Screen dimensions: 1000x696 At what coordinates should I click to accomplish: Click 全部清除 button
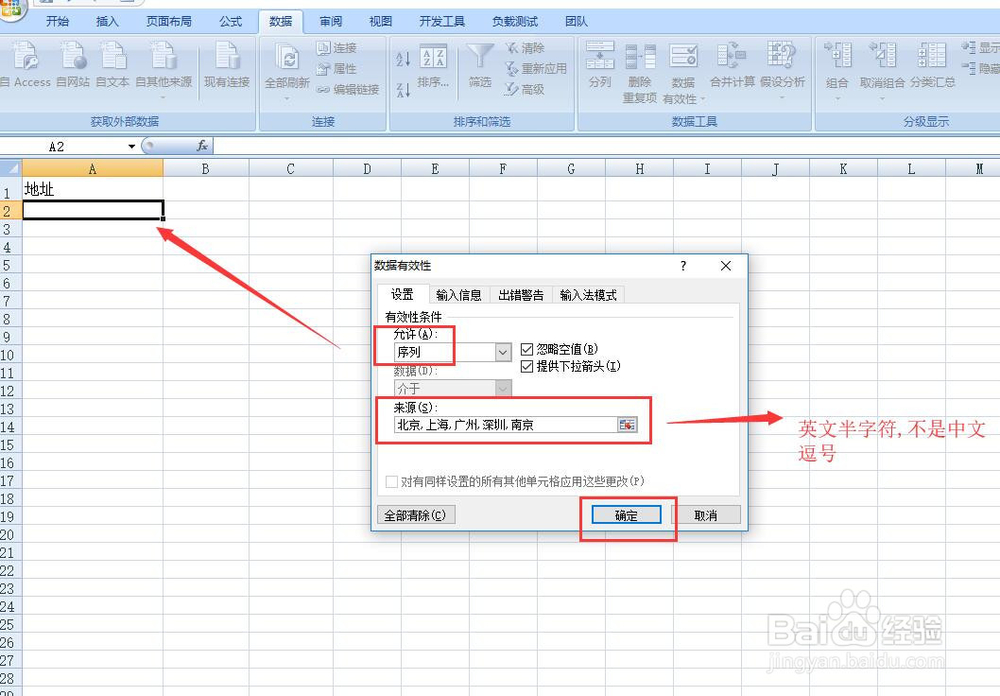coord(416,515)
